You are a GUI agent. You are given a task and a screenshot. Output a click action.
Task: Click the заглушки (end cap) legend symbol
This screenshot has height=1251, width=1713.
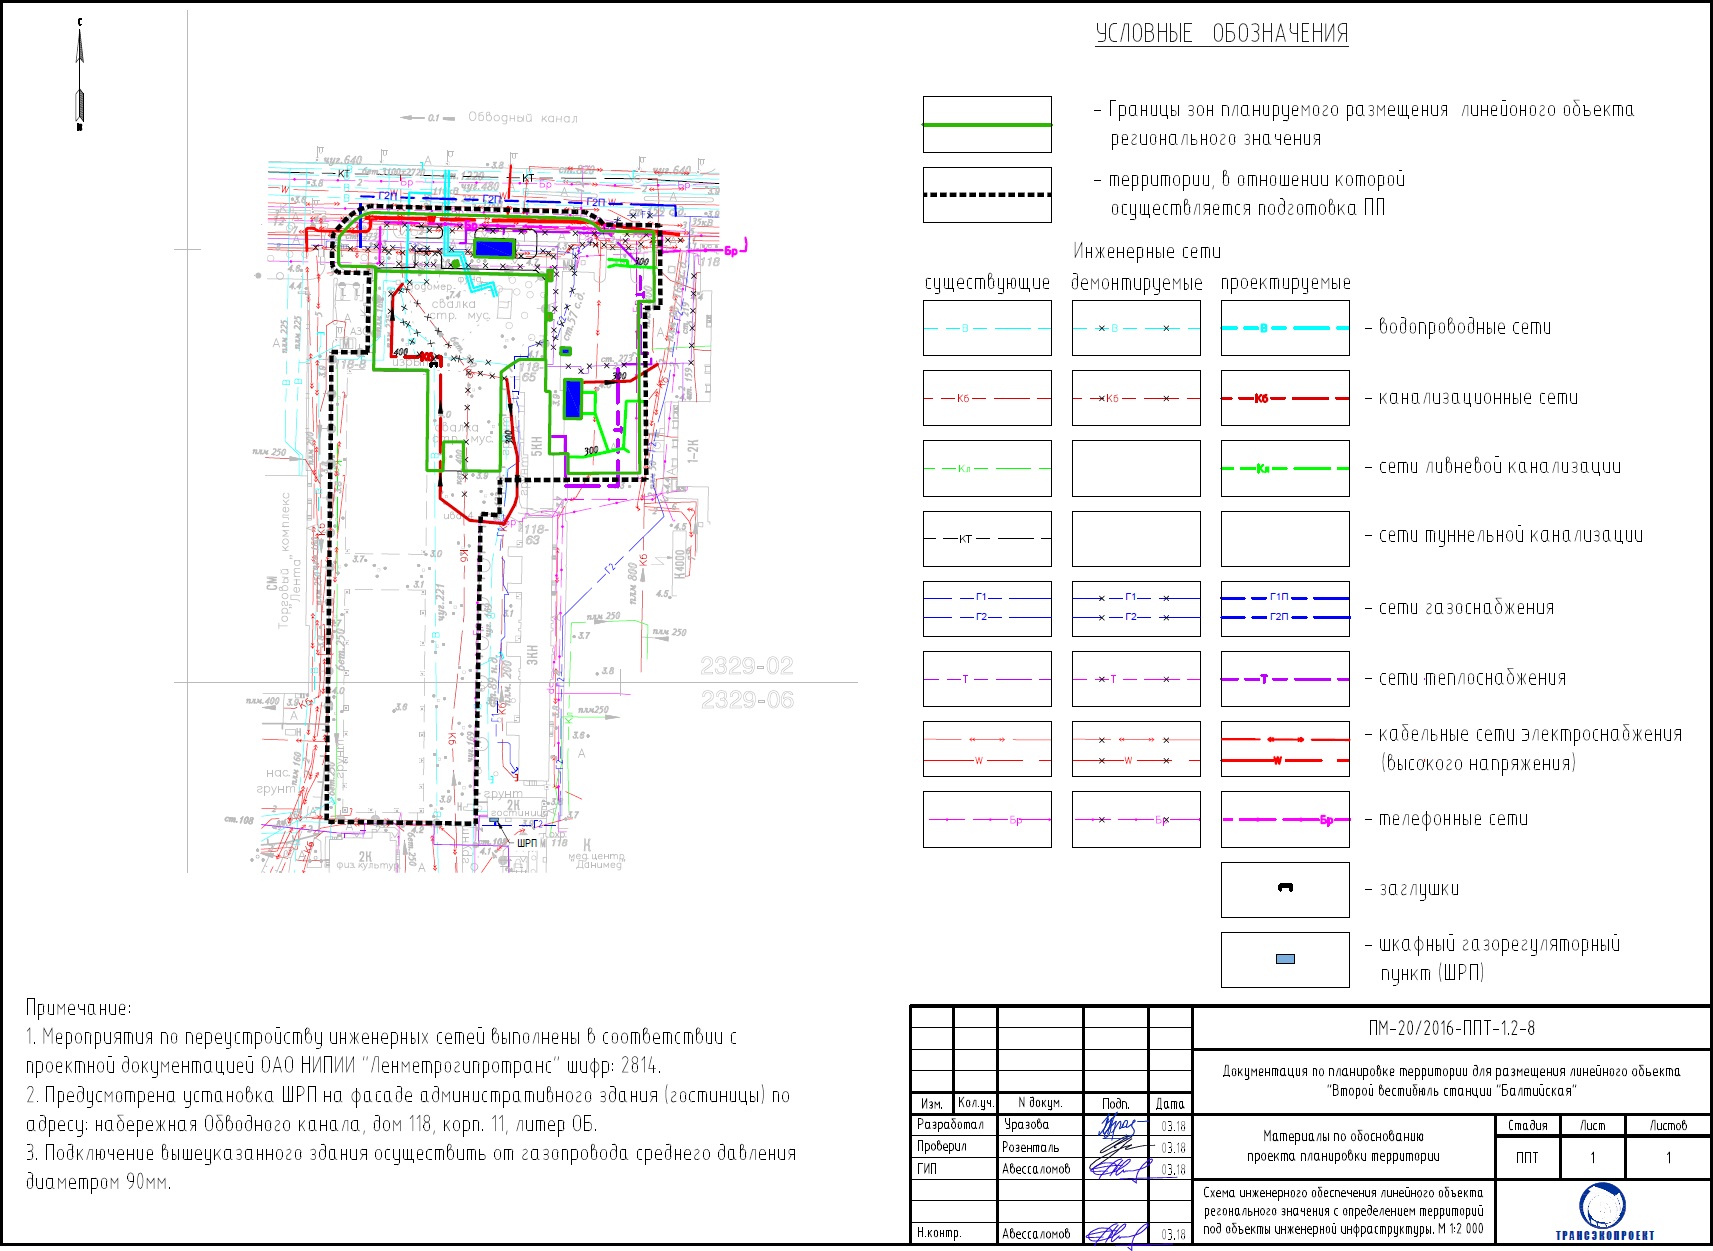click(x=1285, y=889)
